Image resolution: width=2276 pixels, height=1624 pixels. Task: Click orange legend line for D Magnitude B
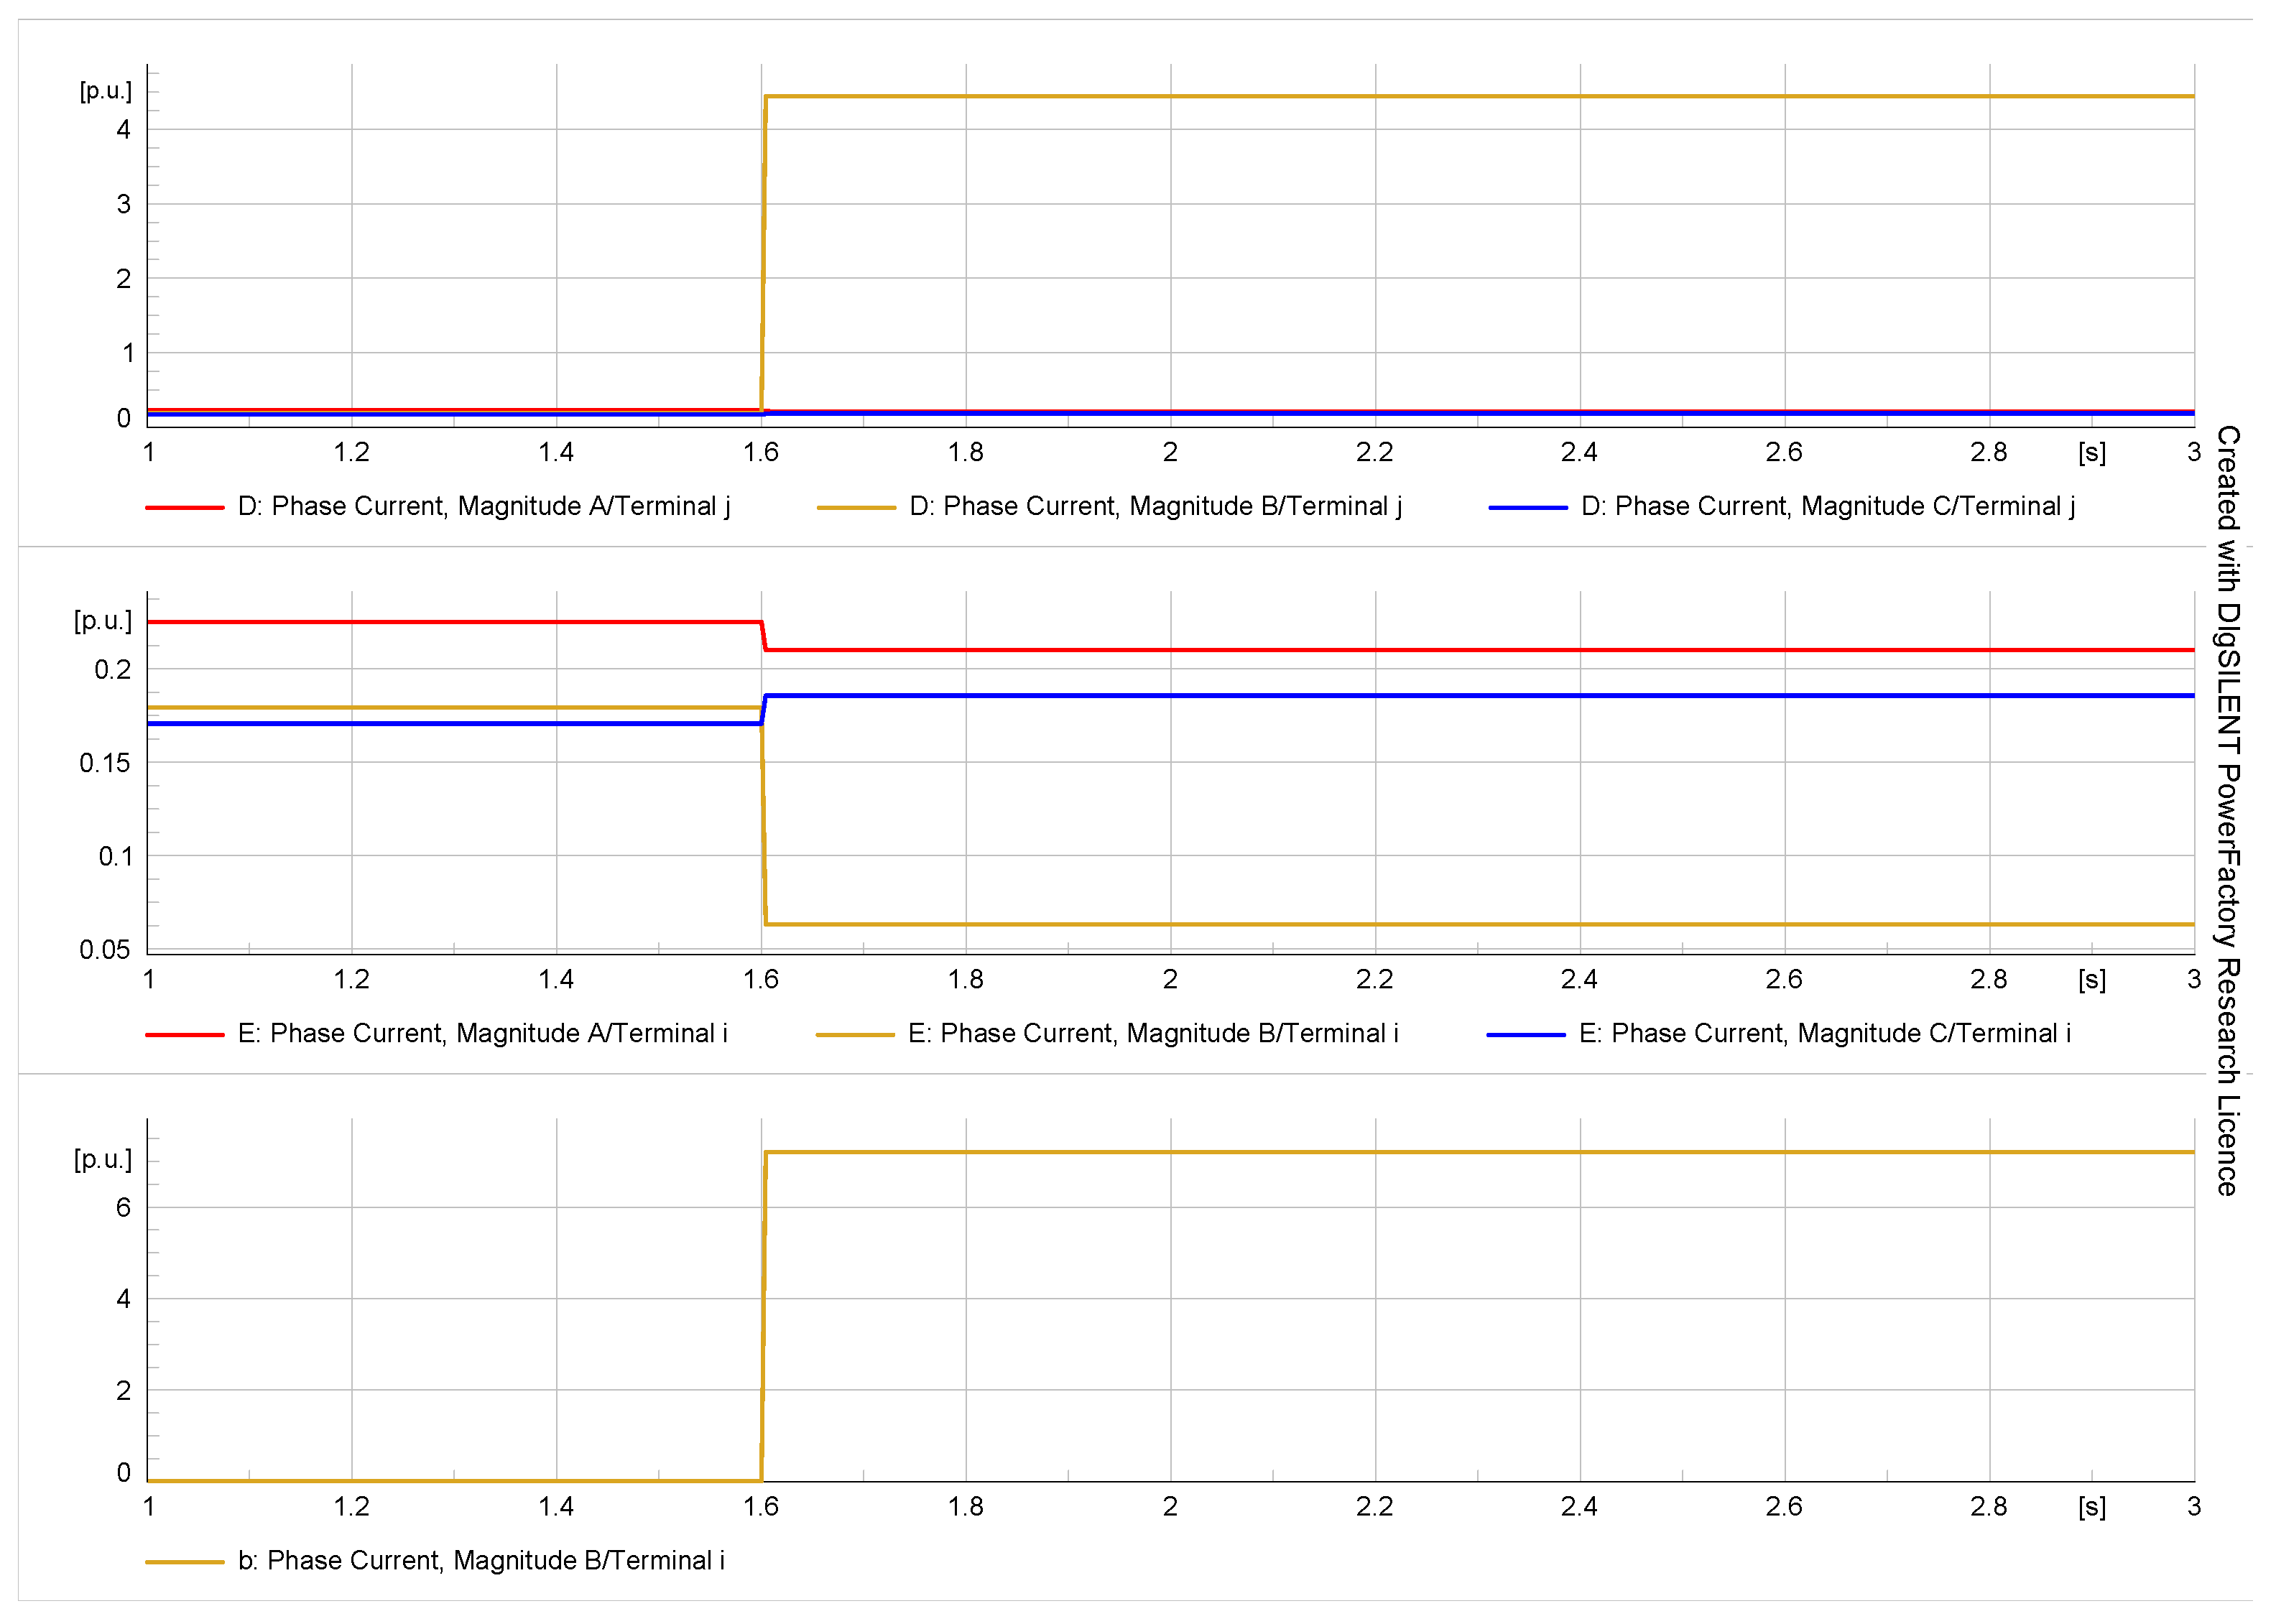[x=856, y=508]
